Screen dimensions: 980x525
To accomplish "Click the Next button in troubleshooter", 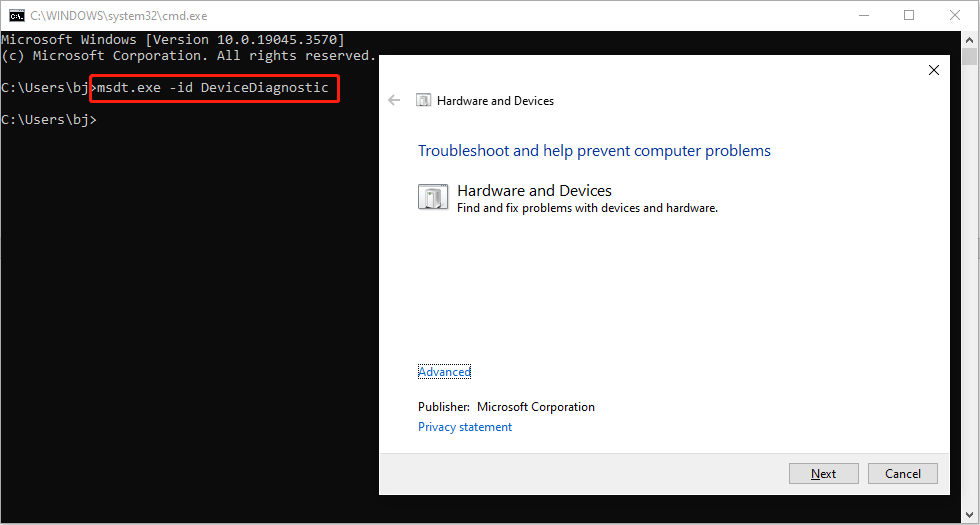I will click(823, 474).
